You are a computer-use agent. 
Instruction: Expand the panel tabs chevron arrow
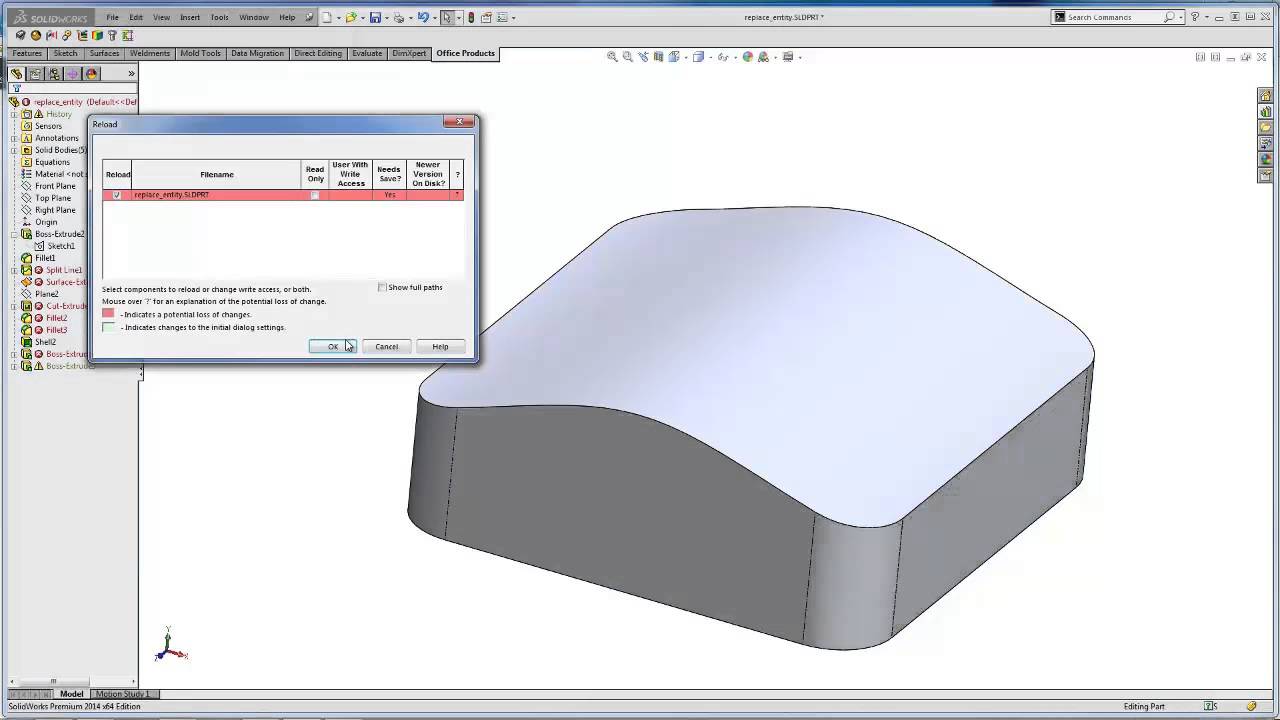click(x=131, y=73)
